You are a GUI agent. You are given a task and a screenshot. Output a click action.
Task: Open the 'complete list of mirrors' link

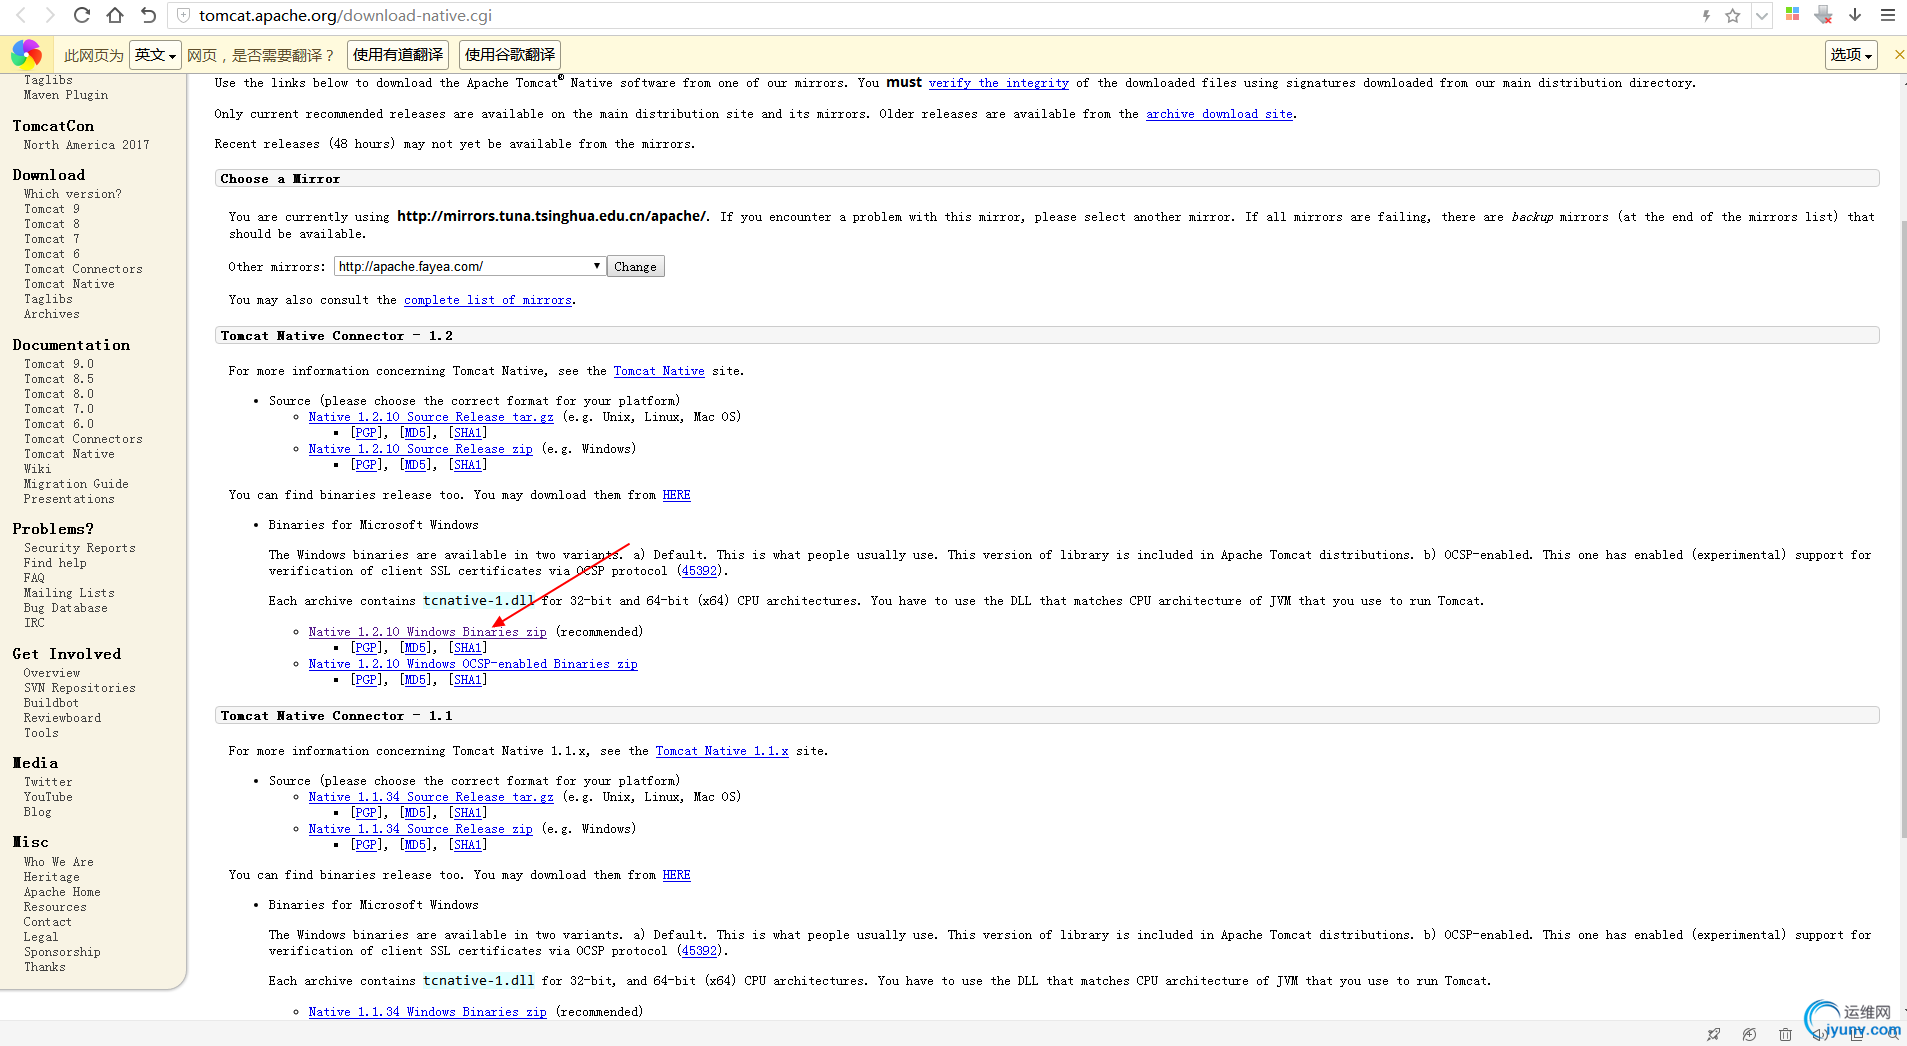(488, 300)
